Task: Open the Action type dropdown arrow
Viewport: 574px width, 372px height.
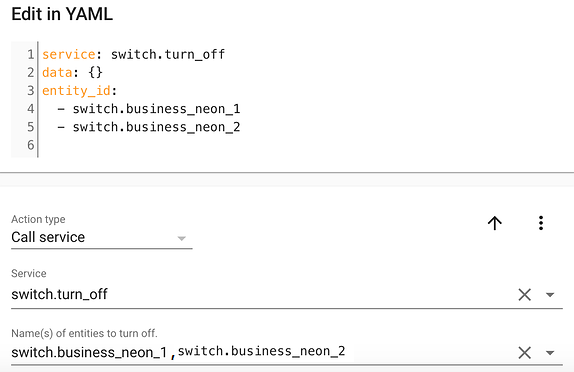Action: [181, 238]
